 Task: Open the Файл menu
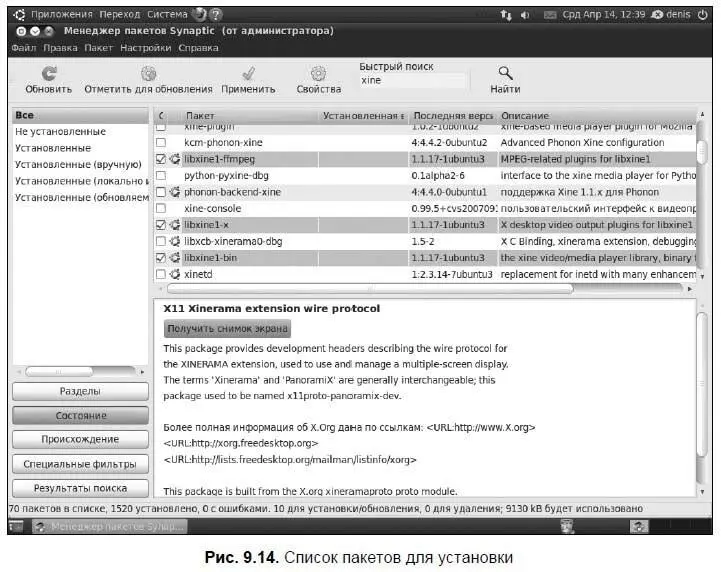24,48
